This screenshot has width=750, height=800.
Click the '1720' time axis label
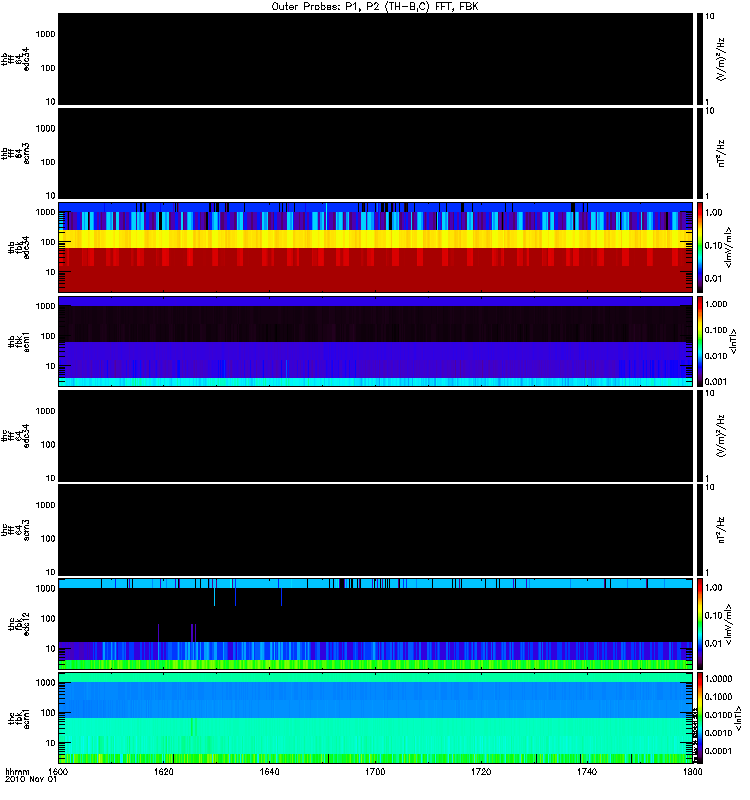pos(481,771)
